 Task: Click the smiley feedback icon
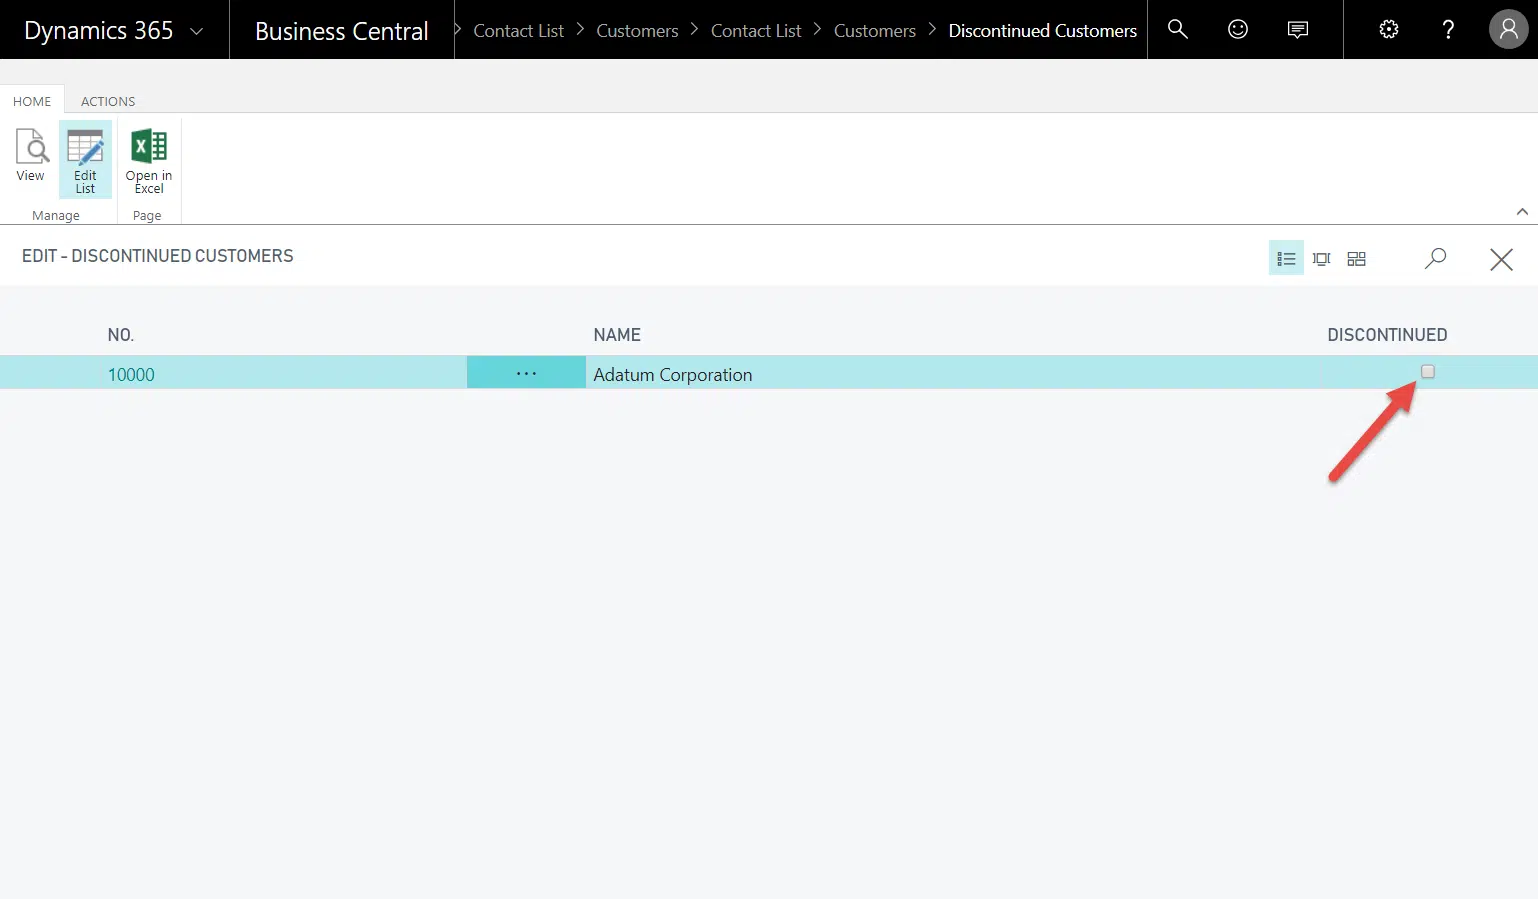[1238, 30]
